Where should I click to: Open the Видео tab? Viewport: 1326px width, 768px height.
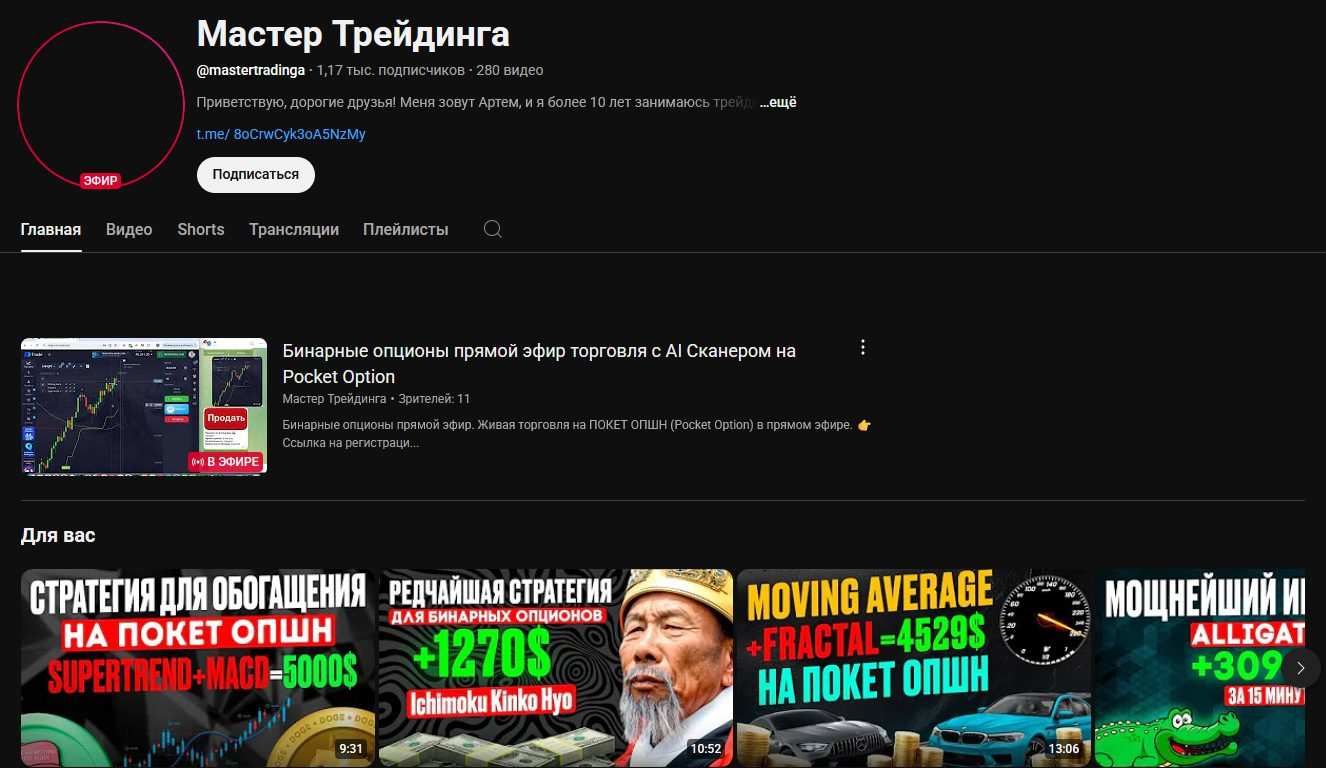[x=129, y=229]
